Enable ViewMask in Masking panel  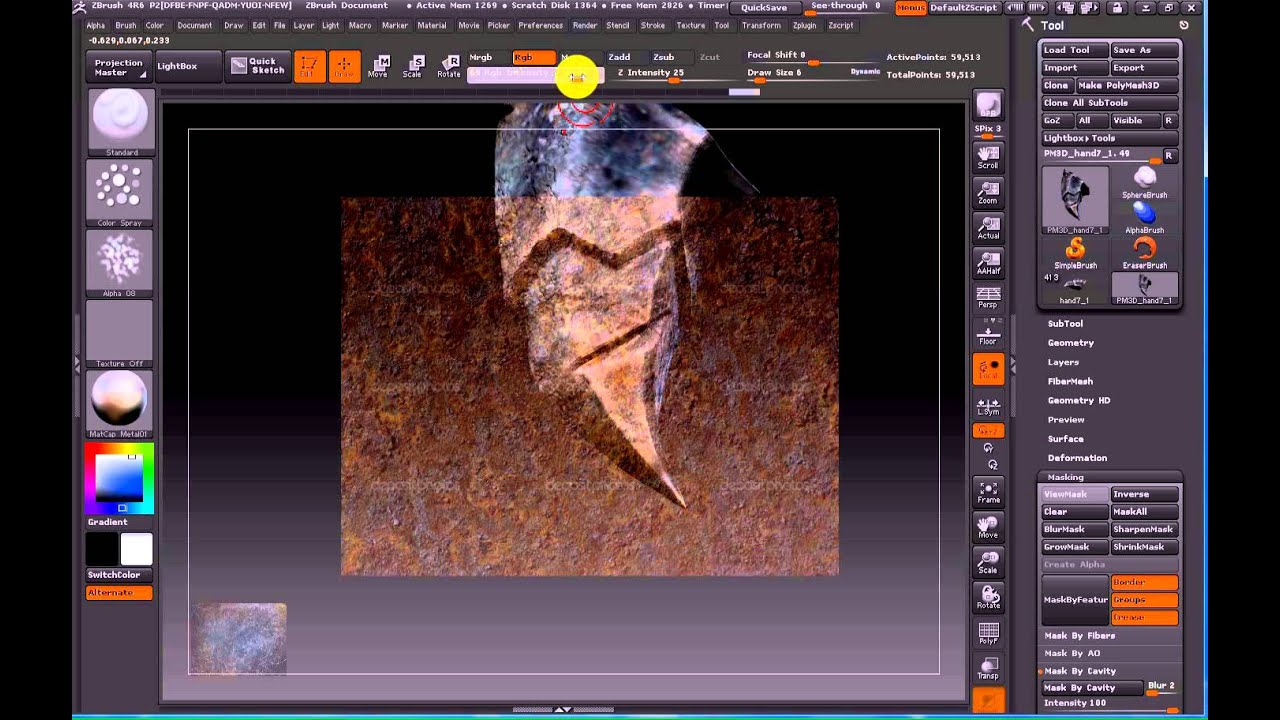click(x=1076, y=494)
